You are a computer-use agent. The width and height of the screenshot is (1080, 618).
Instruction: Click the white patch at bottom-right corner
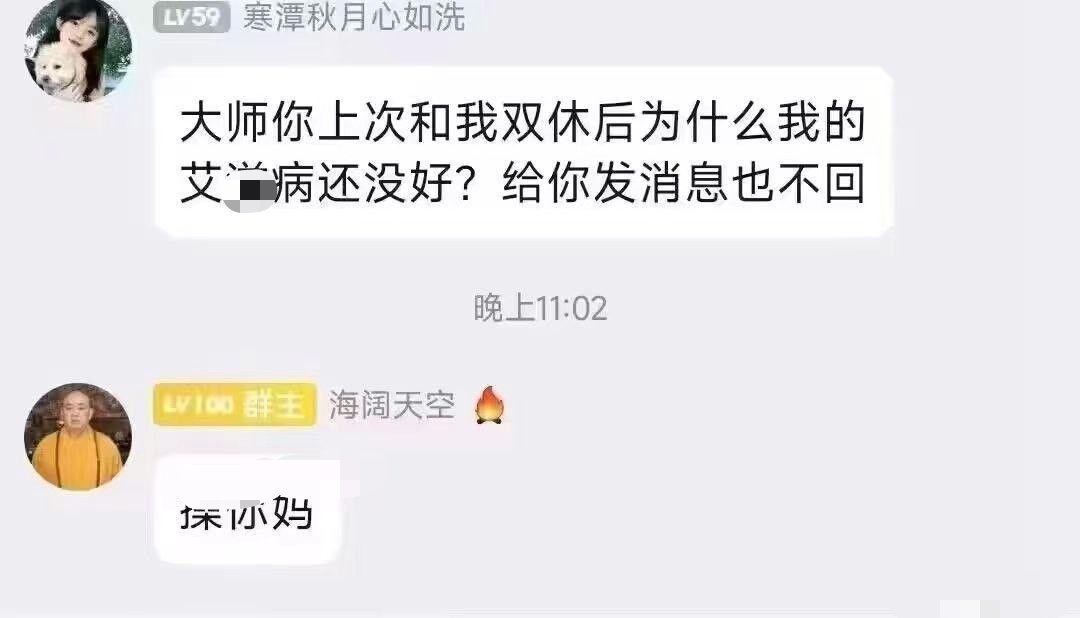point(970,608)
